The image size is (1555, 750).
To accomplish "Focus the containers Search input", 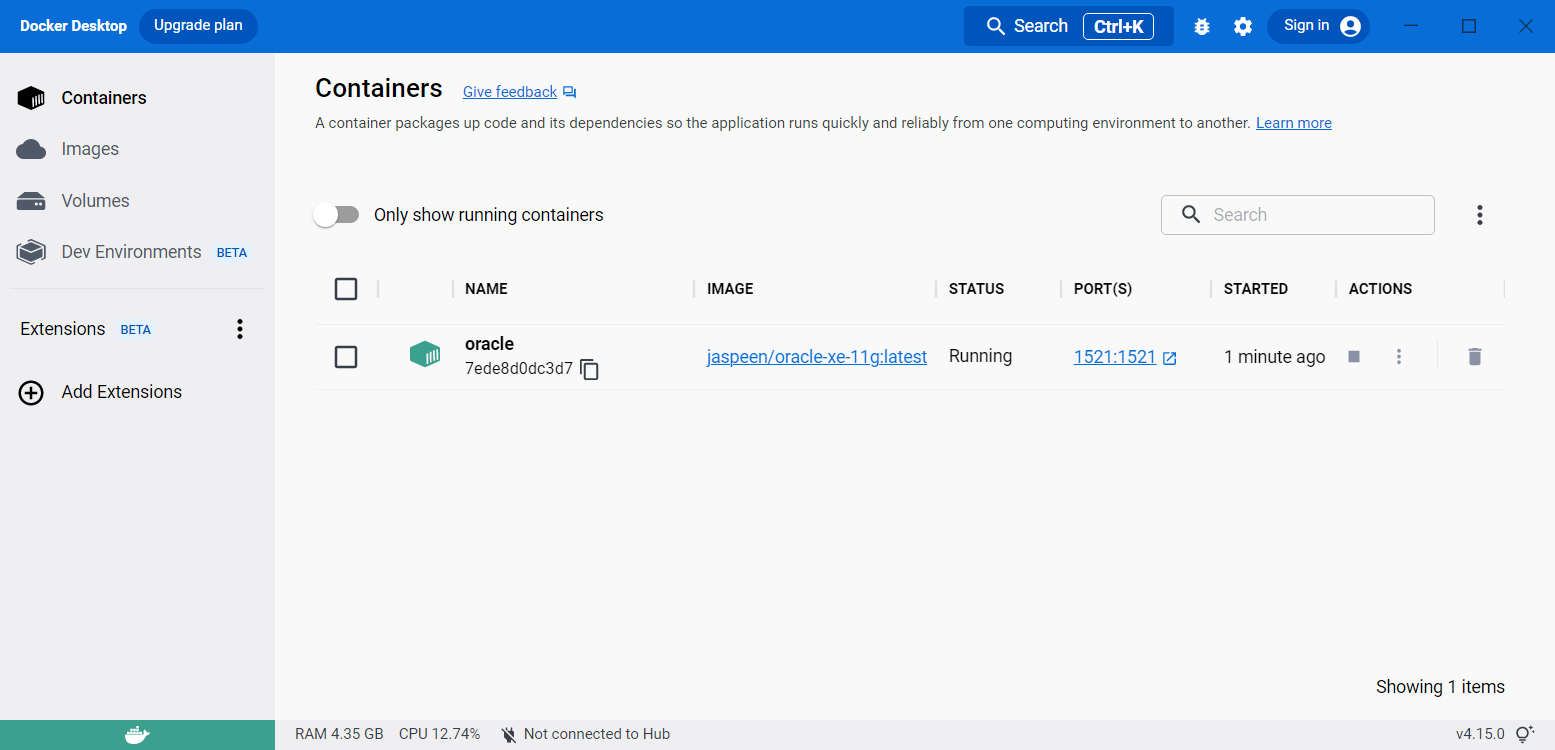I will click(x=1298, y=215).
